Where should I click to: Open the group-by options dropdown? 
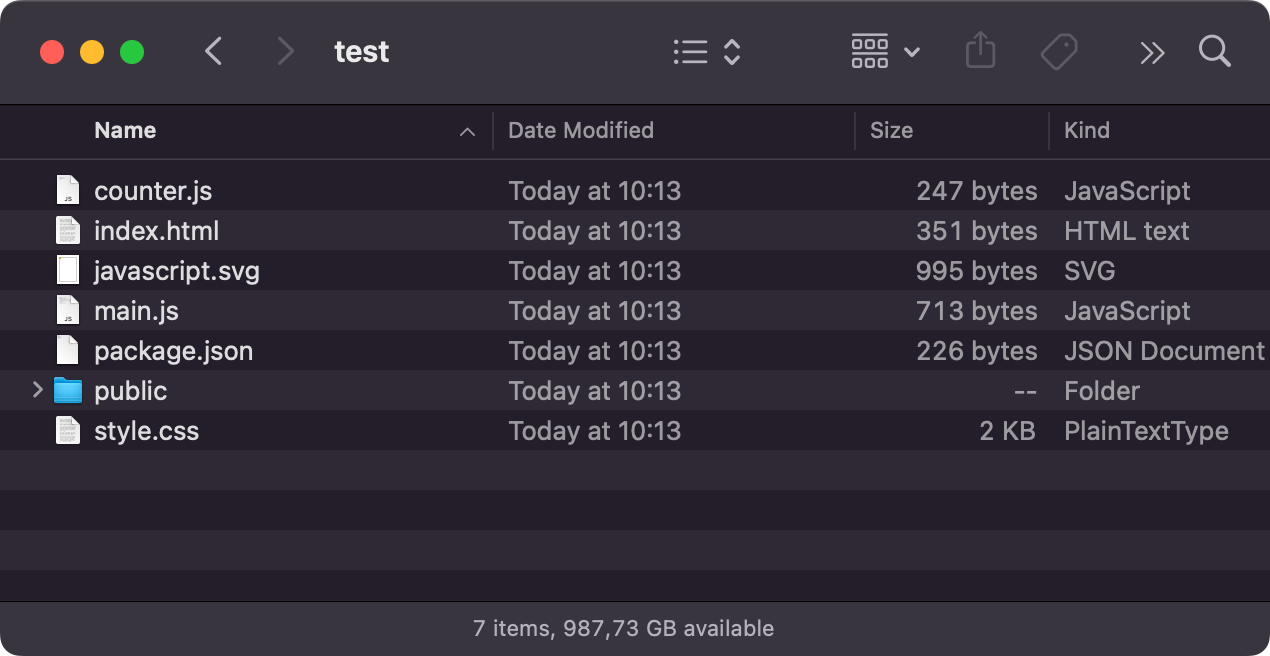[885, 52]
